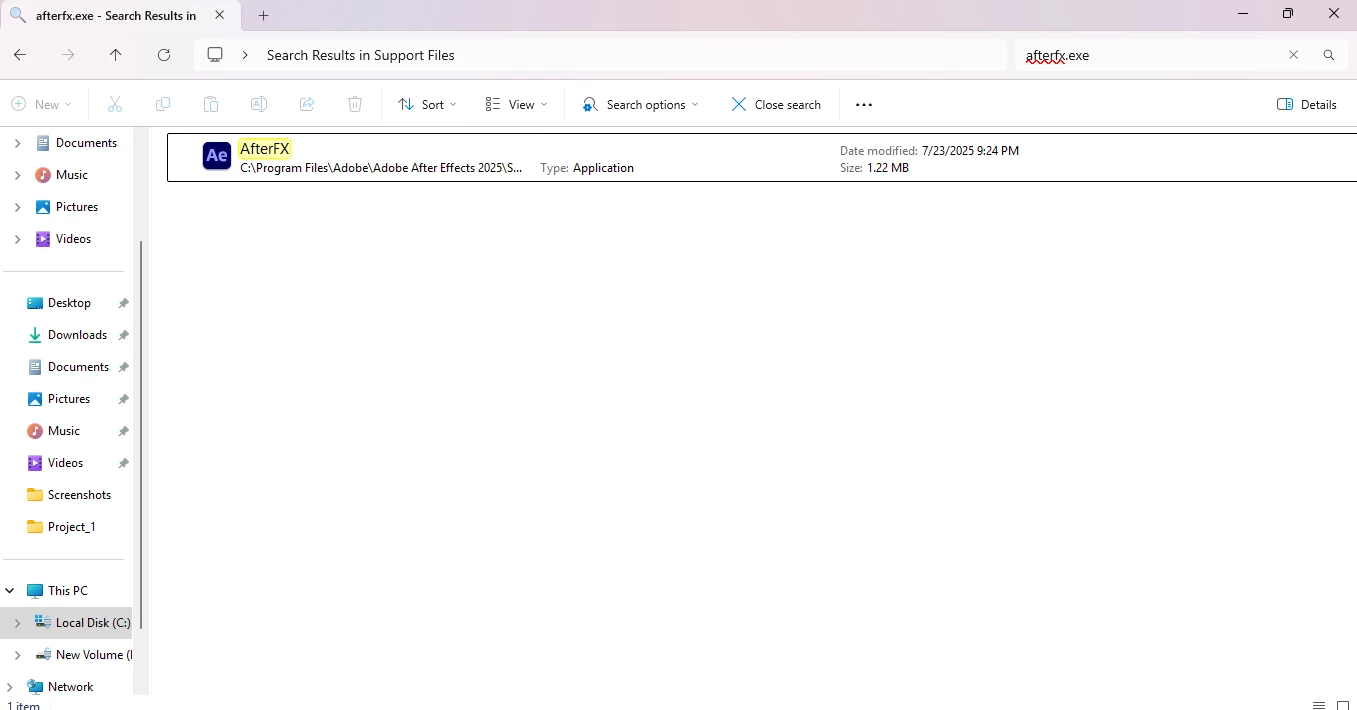The image size is (1357, 710).
Task: Click the Paste toolbar icon
Action: pos(210,104)
